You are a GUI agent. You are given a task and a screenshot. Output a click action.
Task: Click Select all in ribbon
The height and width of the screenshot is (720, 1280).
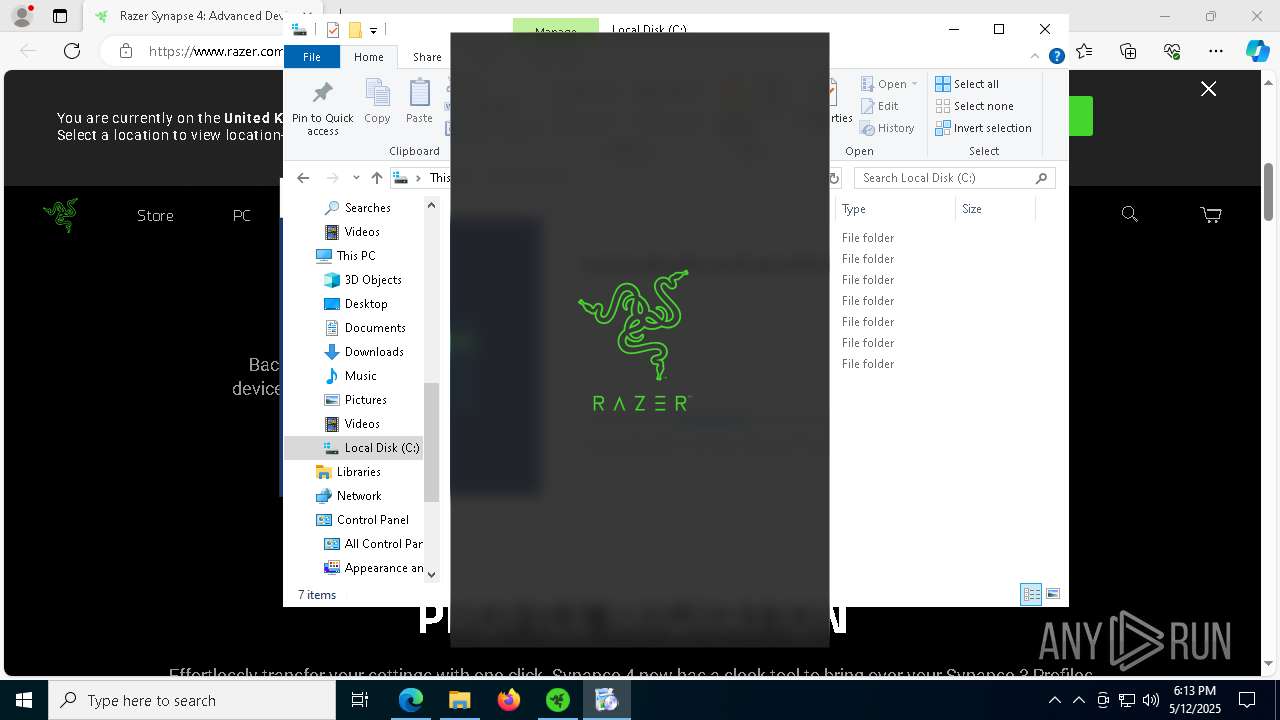tap(967, 84)
